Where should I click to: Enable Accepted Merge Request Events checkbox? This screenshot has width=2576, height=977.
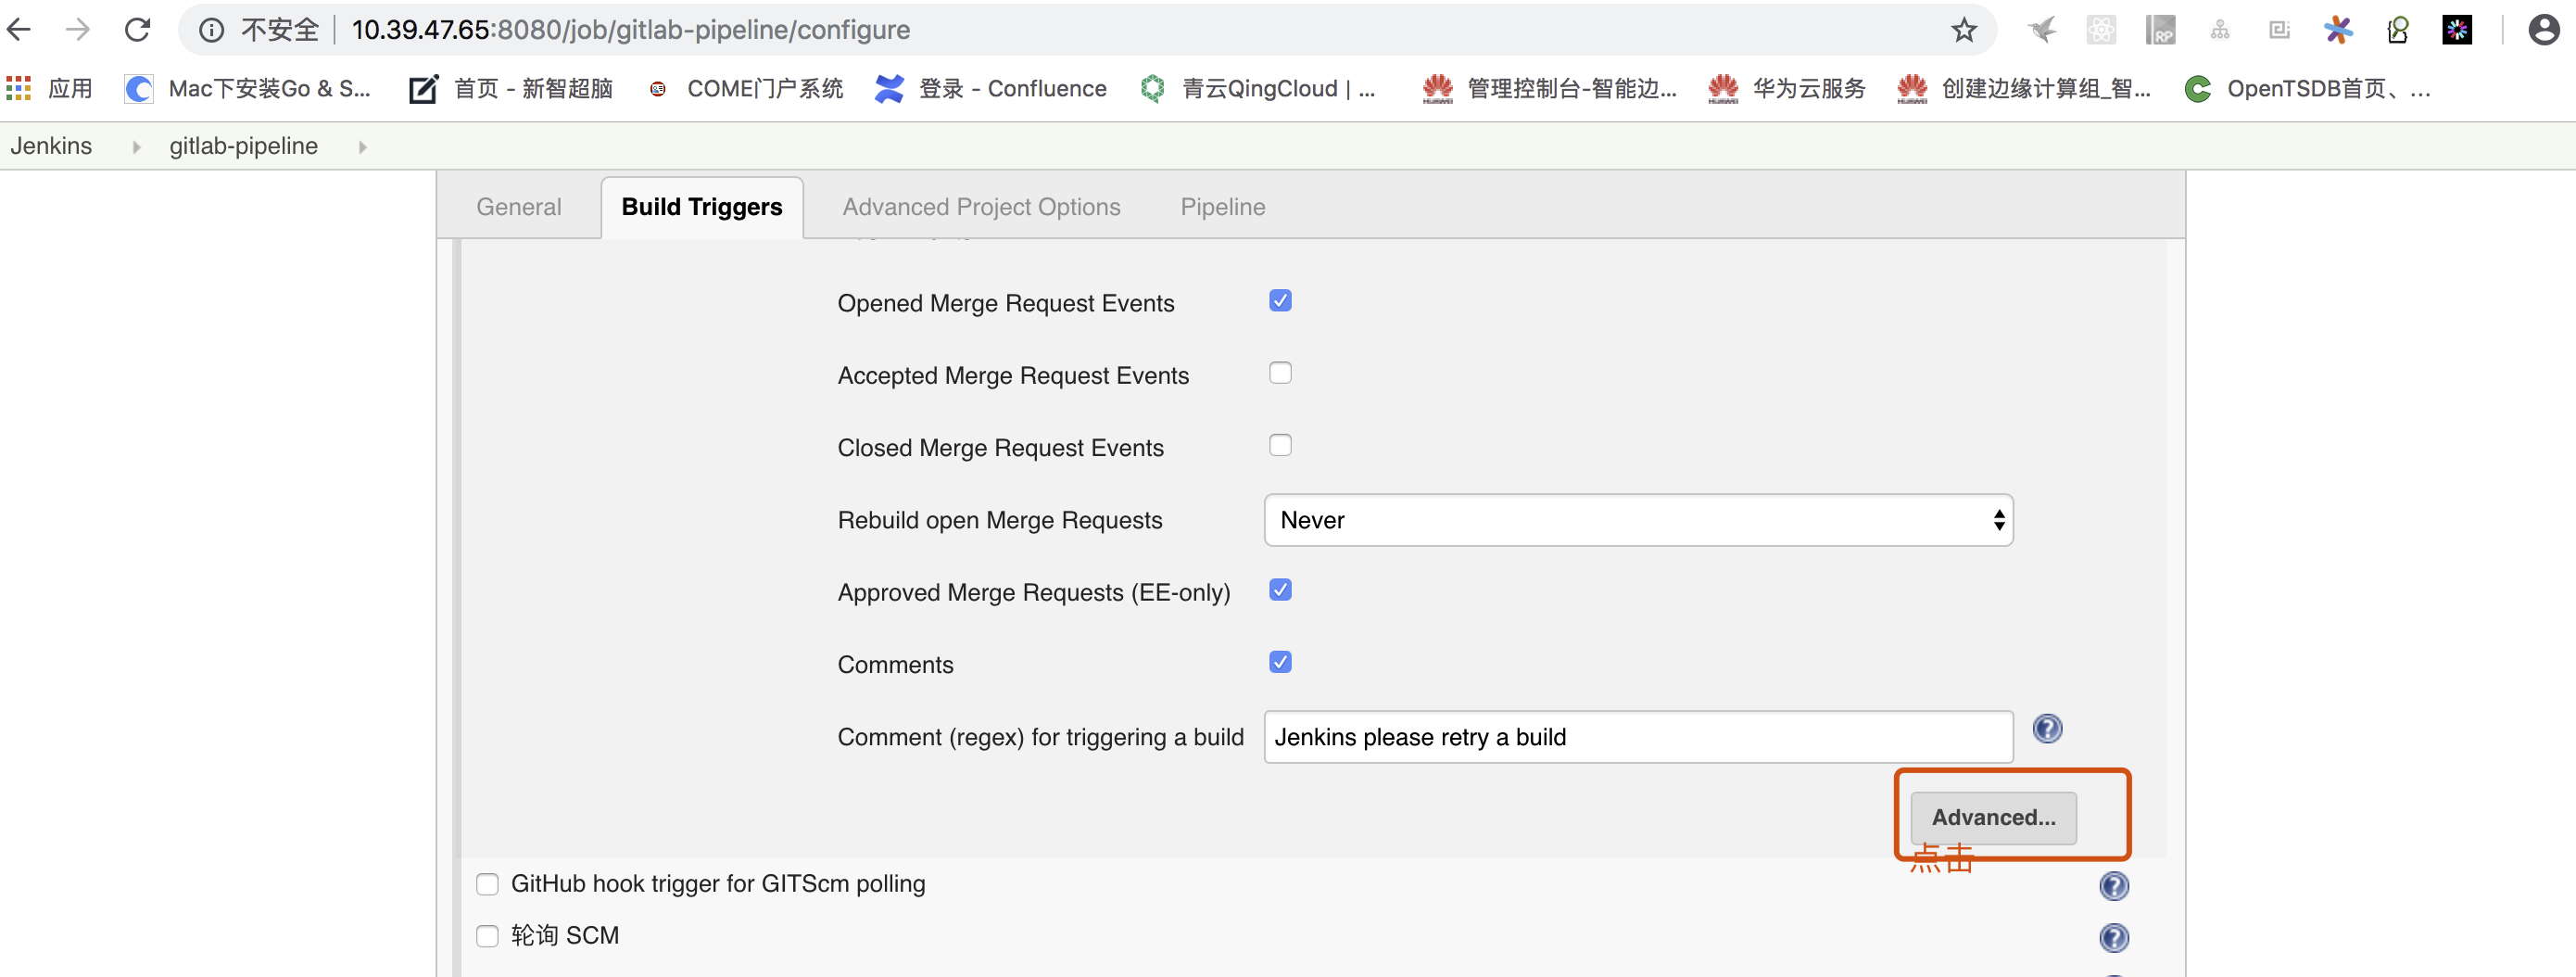(x=1280, y=373)
